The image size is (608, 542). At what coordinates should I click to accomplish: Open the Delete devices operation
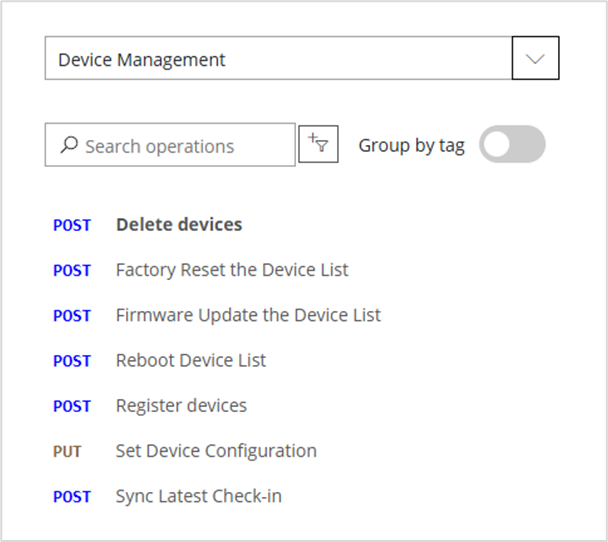tap(179, 225)
